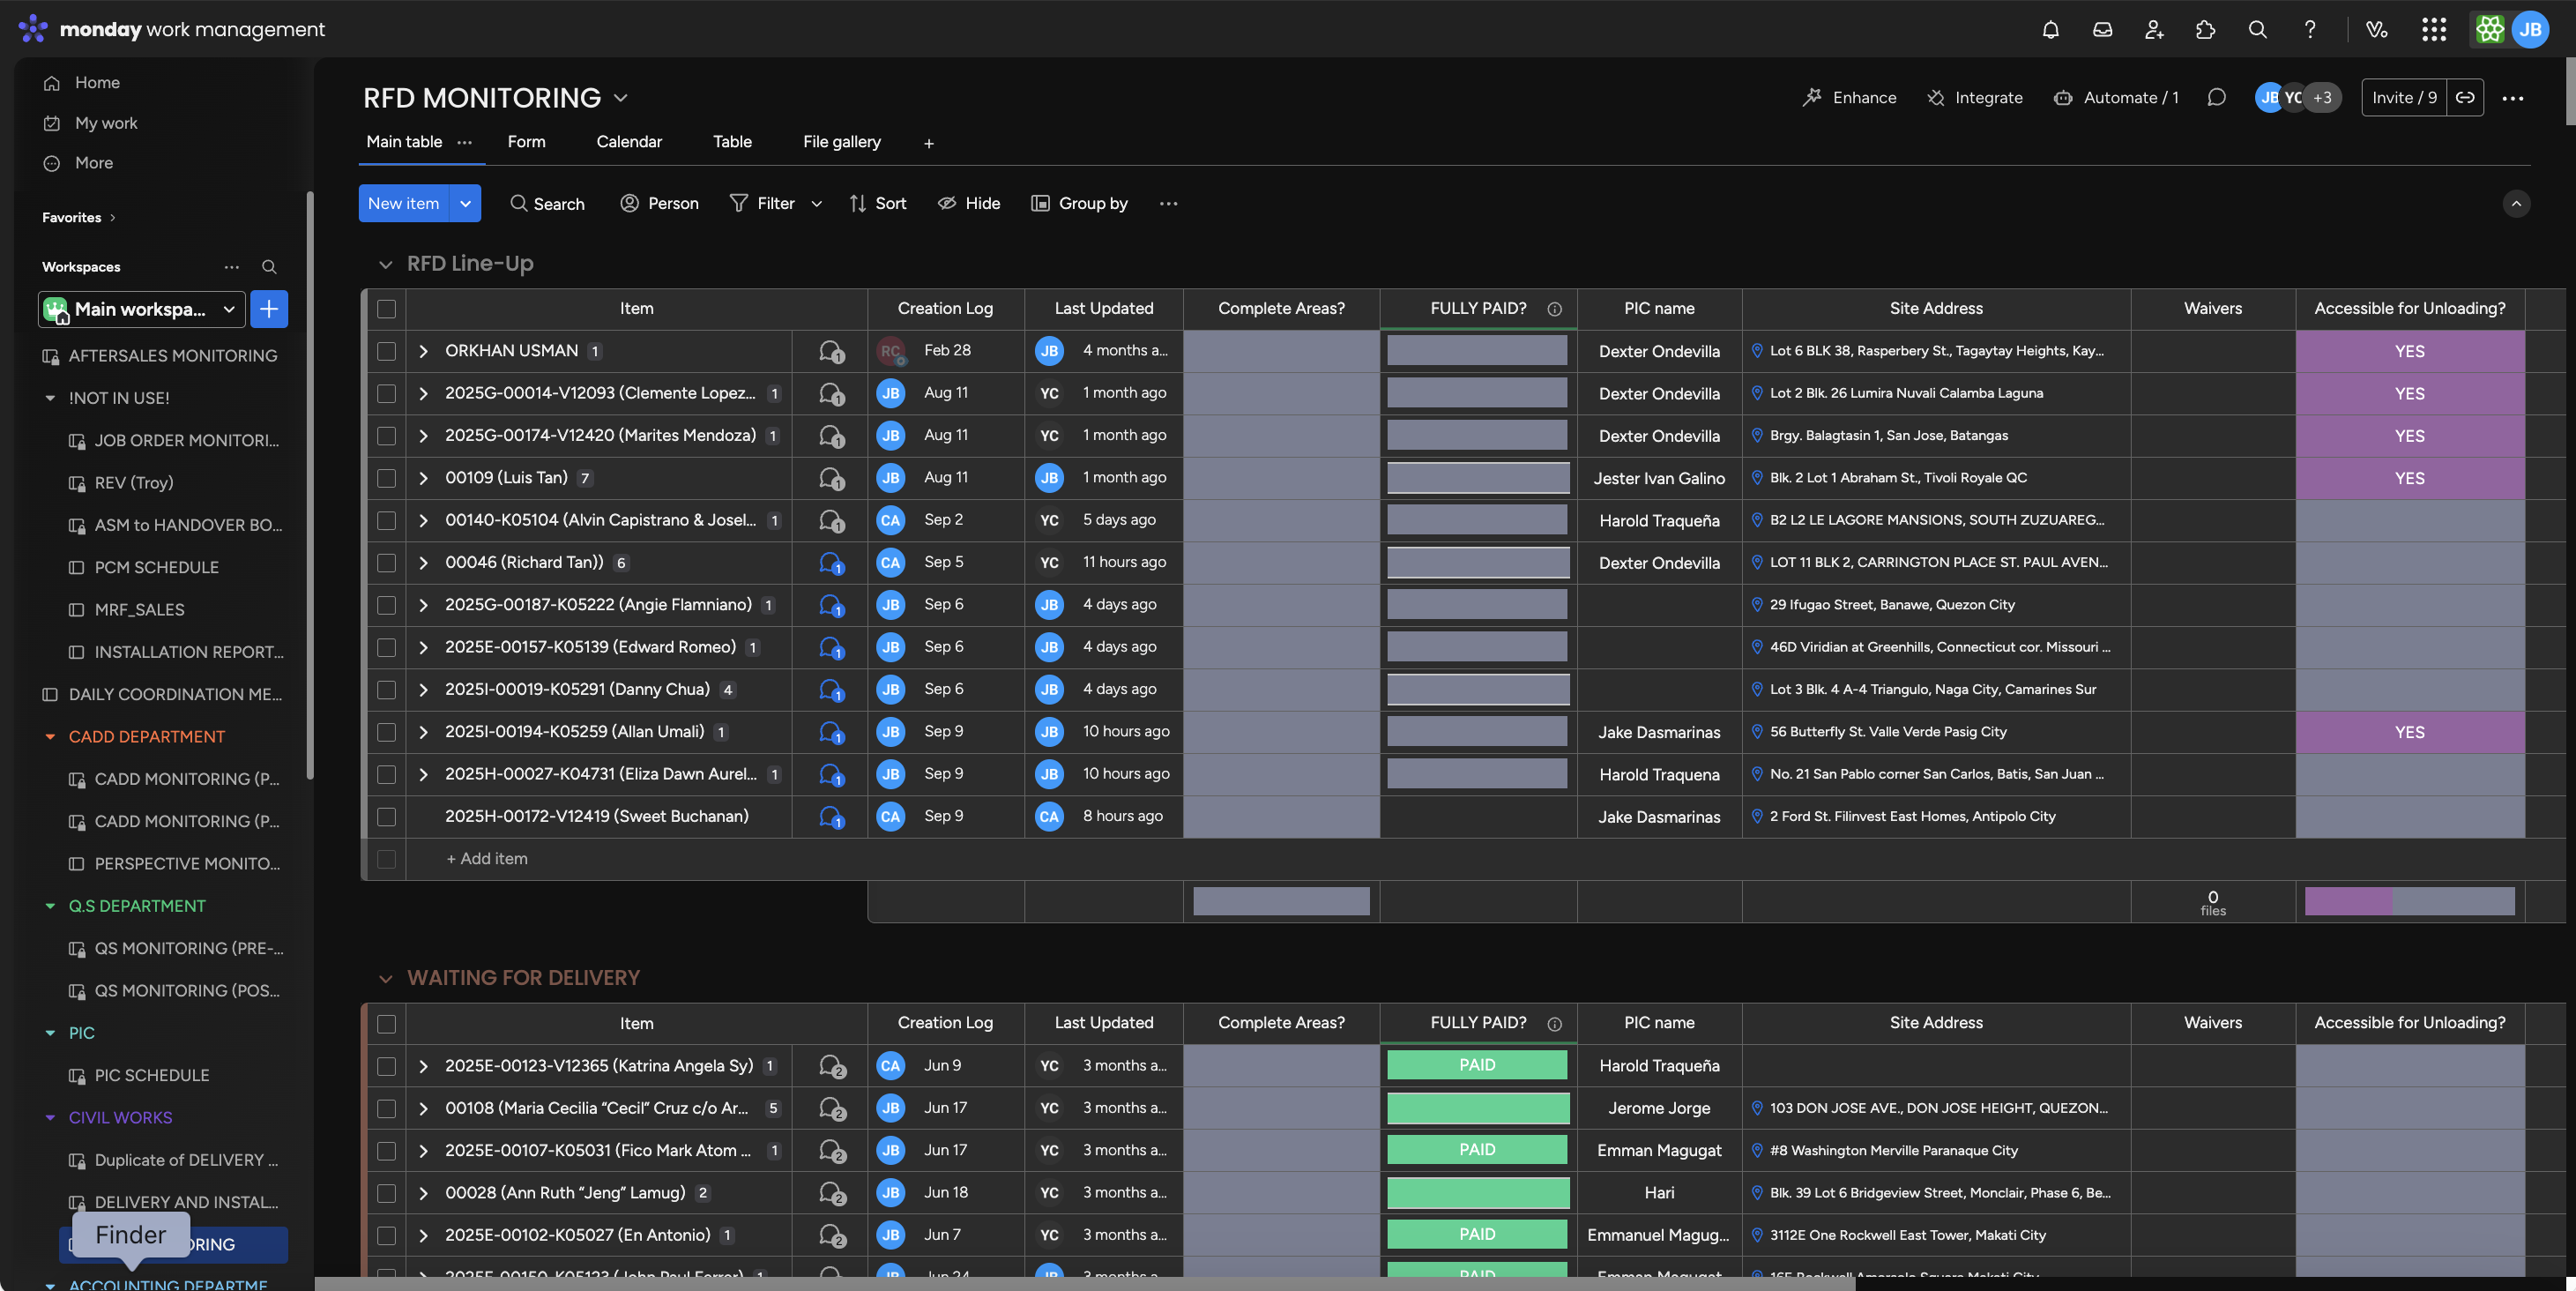
Task: Open the File gallery tab
Action: (x=841, y=142)
